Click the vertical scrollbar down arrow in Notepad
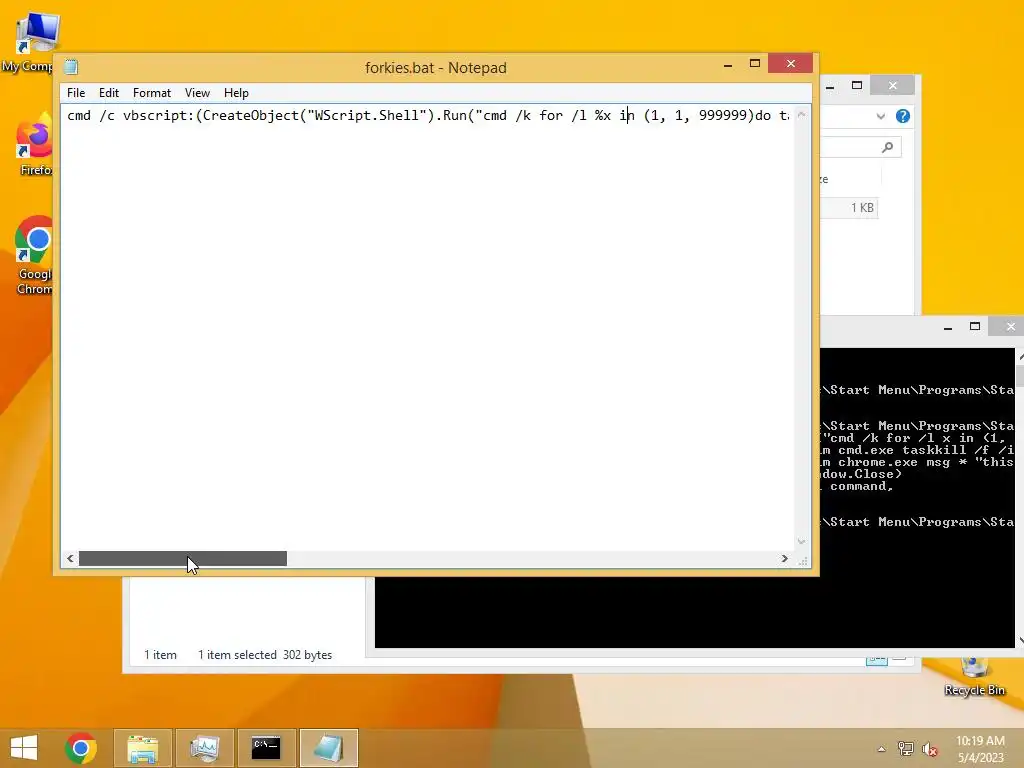The image size is (1024, 768). click(801, 541)
